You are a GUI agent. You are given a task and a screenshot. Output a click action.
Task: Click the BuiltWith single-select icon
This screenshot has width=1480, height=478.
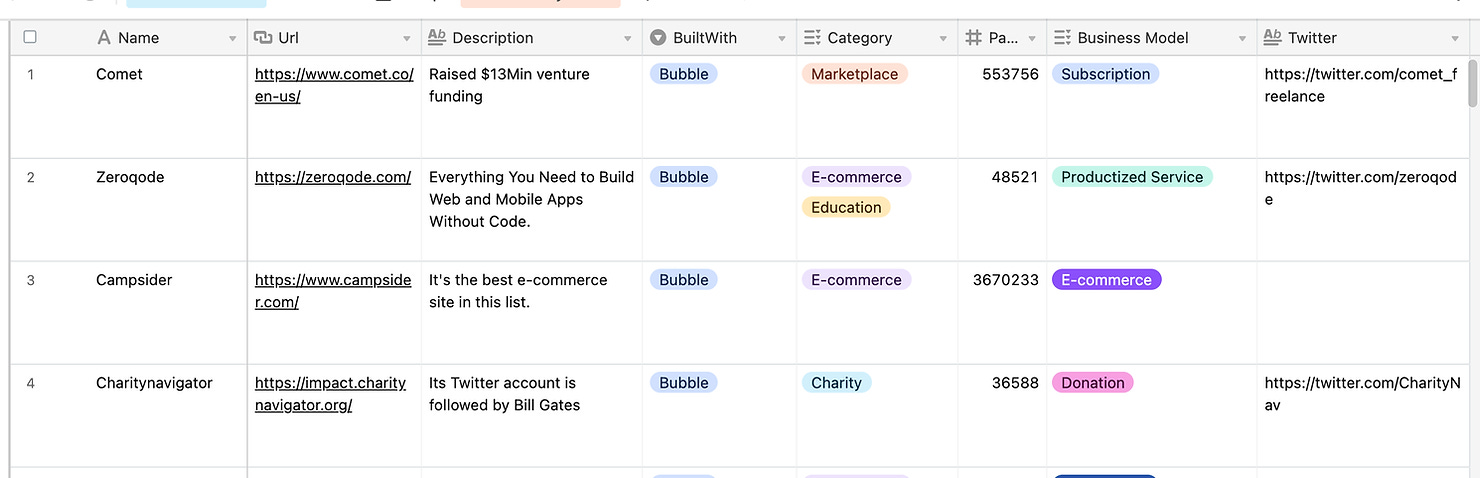pyautogui.click(x=658, y=38)
